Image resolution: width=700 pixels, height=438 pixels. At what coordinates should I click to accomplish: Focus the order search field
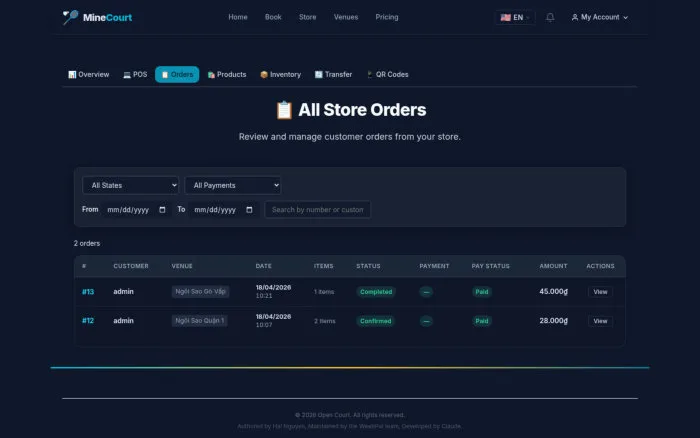click(x=317, y=210)
